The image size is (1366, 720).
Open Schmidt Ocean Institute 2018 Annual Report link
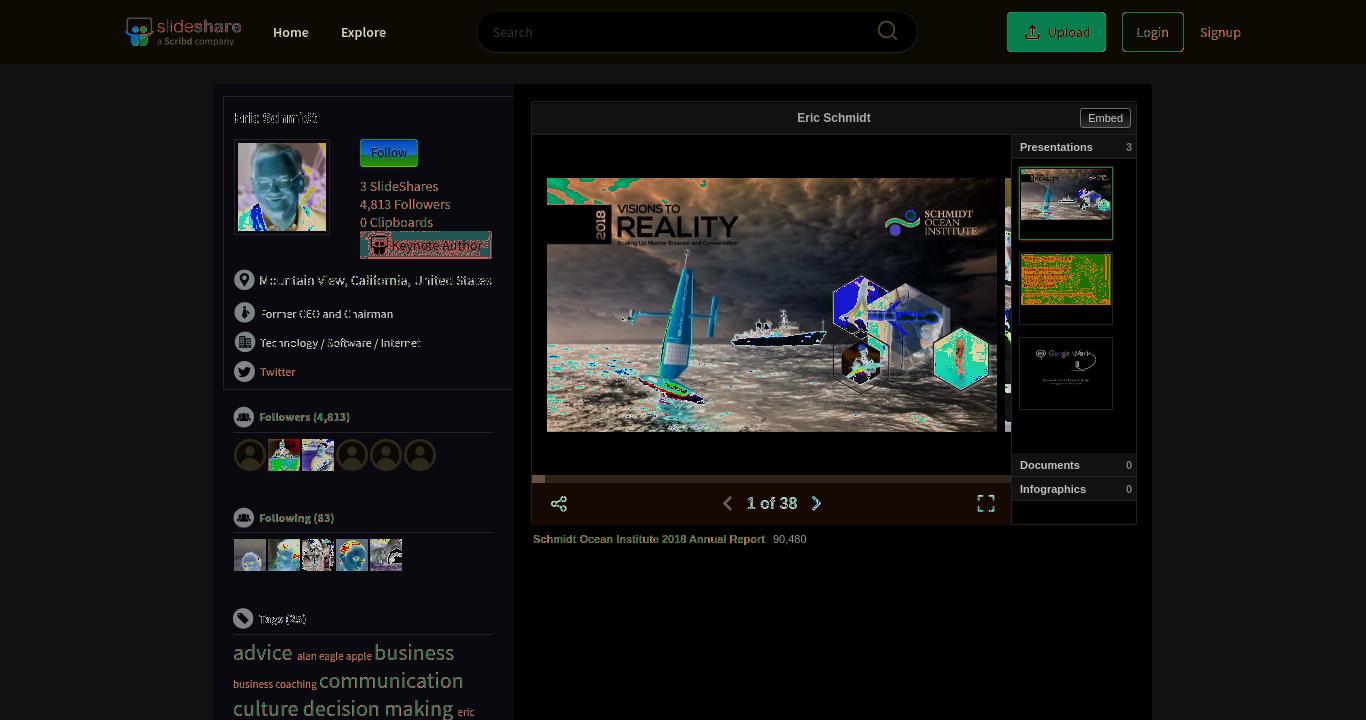649,539
